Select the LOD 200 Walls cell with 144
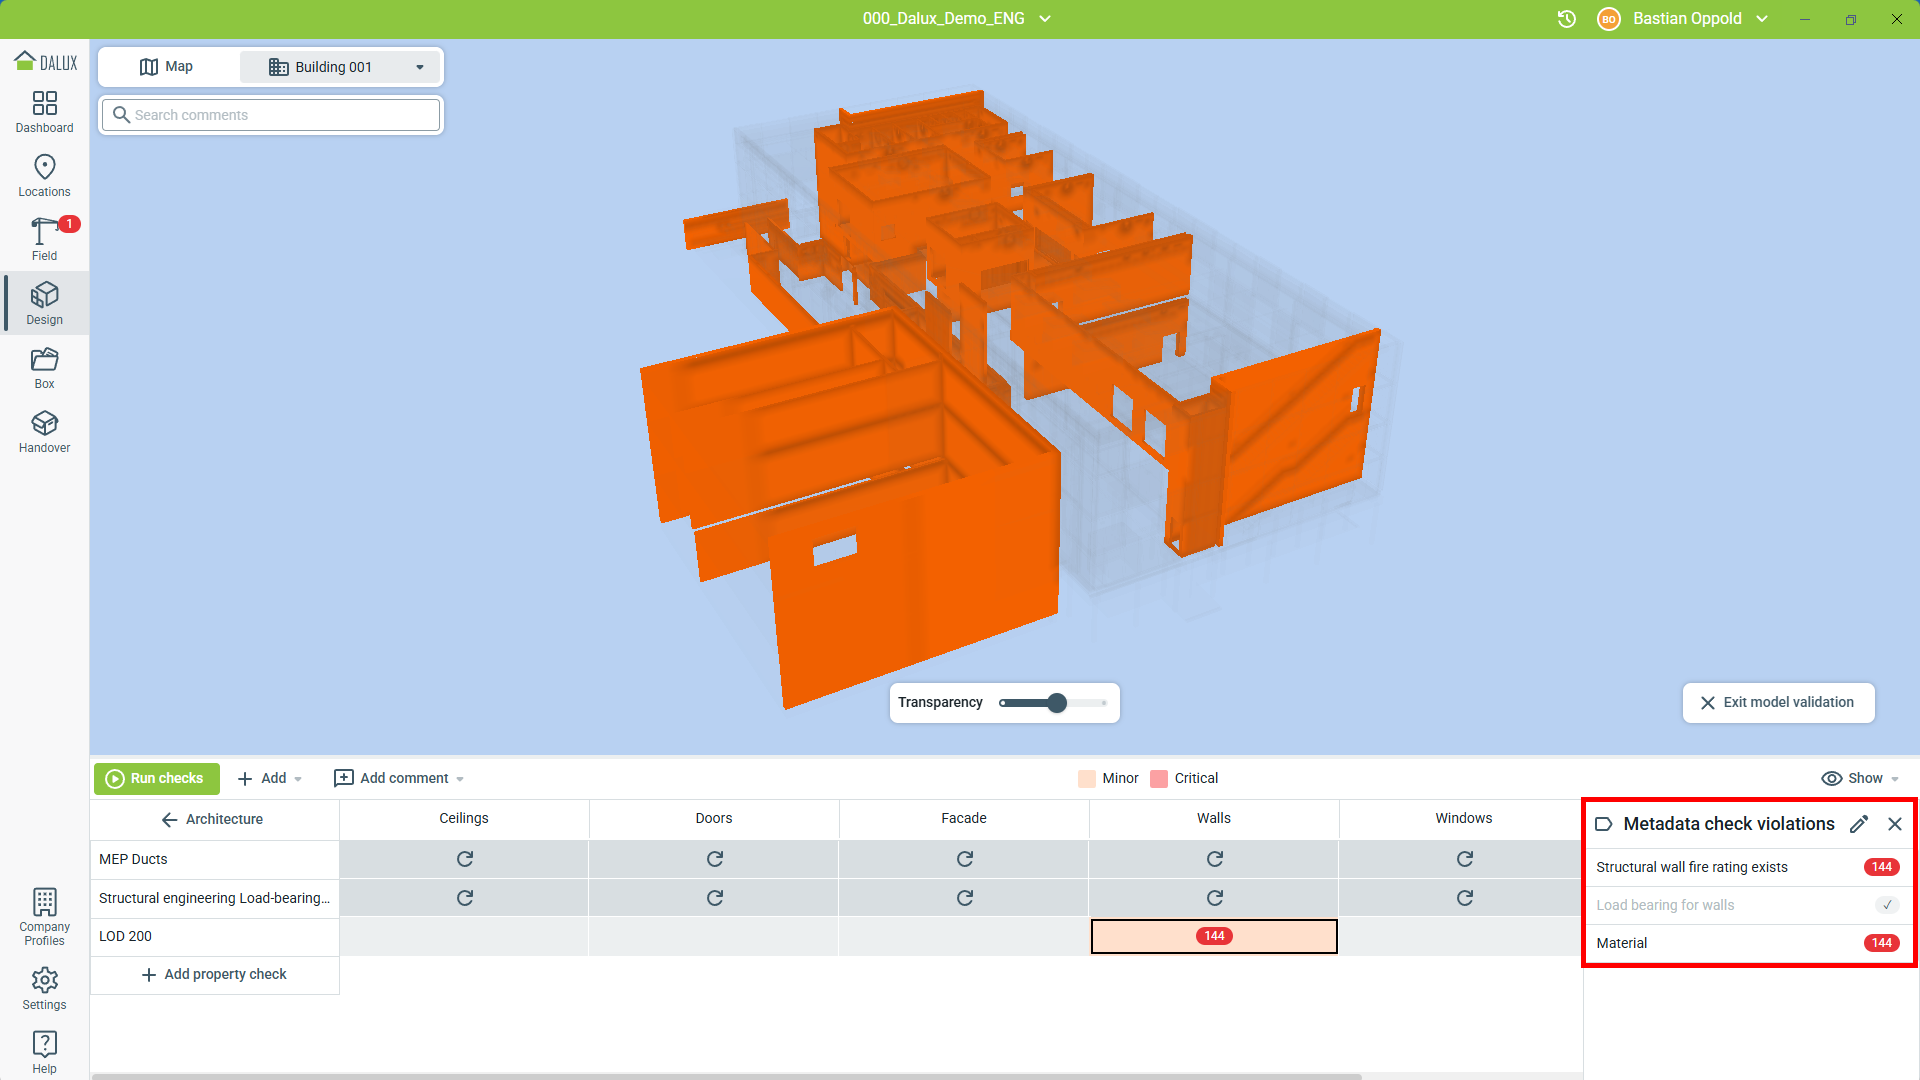The height and width of the screenshot is (1080, 1920). click(1214, 937)
